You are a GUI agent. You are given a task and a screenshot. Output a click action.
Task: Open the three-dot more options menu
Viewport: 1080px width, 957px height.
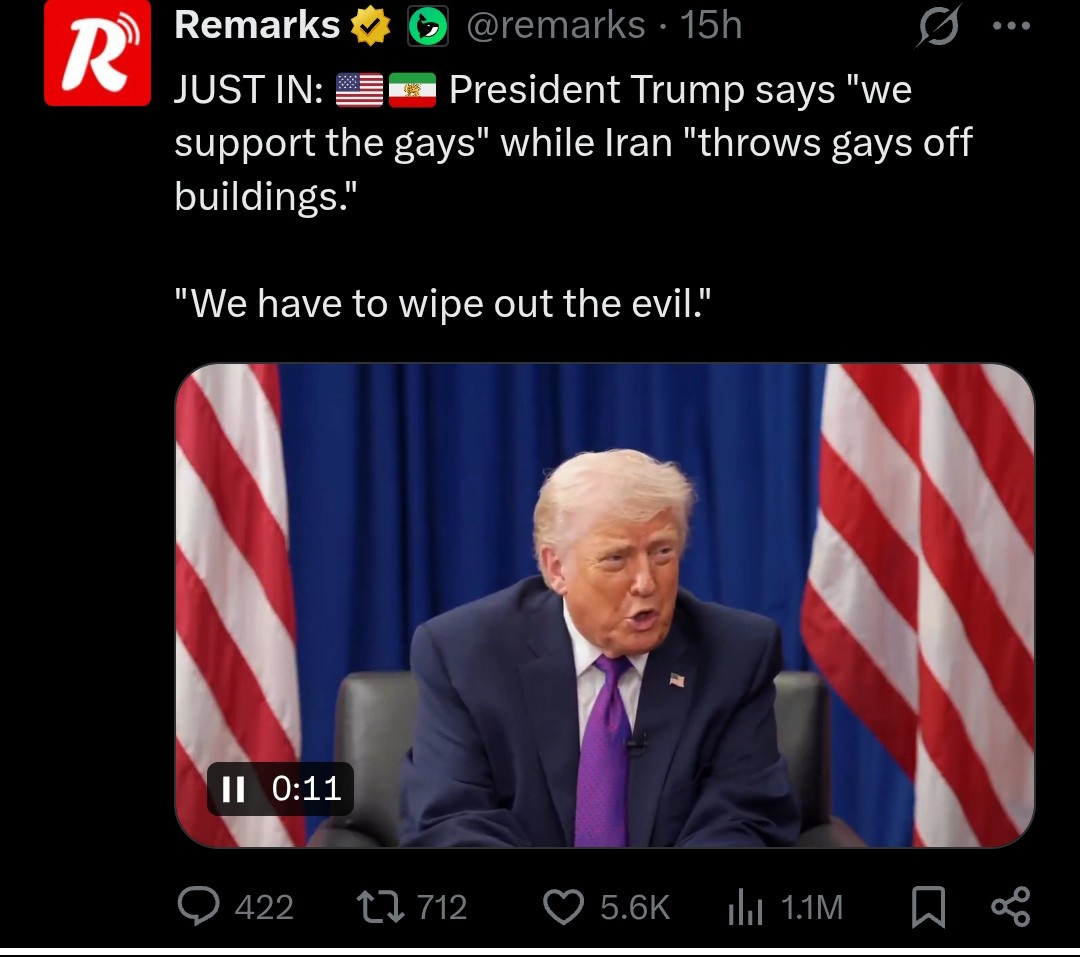coord(1011,26)
